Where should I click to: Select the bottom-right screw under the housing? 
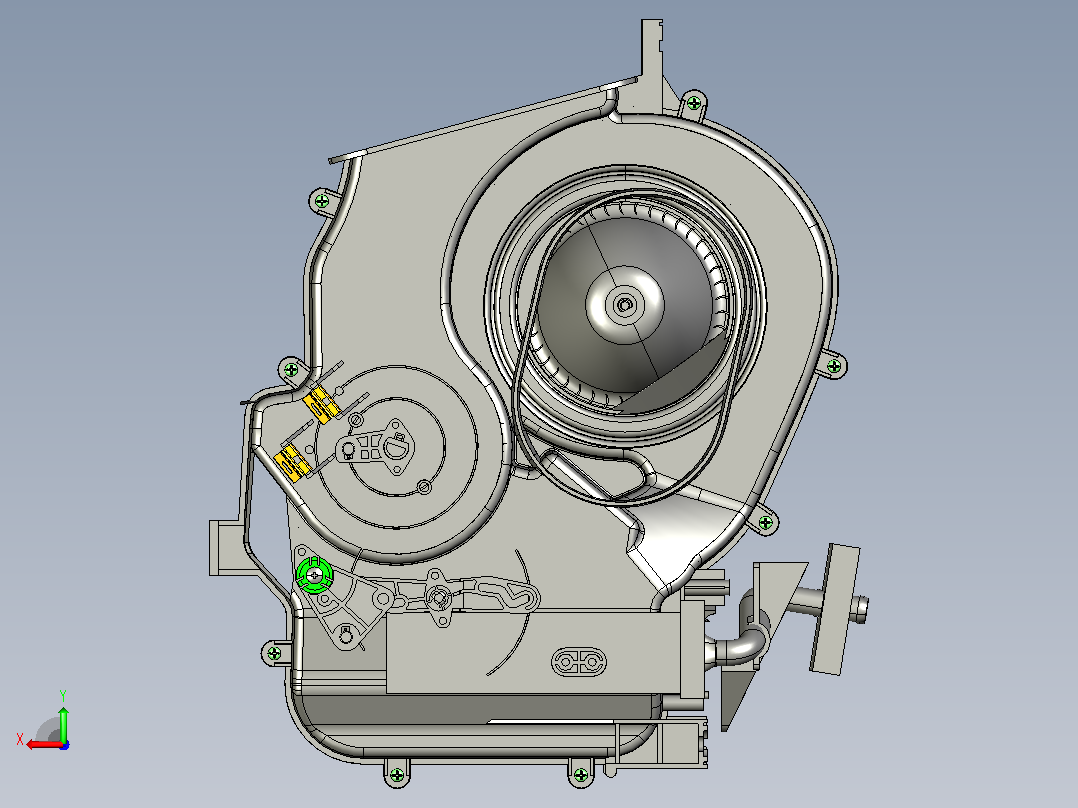tap(581, 775)
